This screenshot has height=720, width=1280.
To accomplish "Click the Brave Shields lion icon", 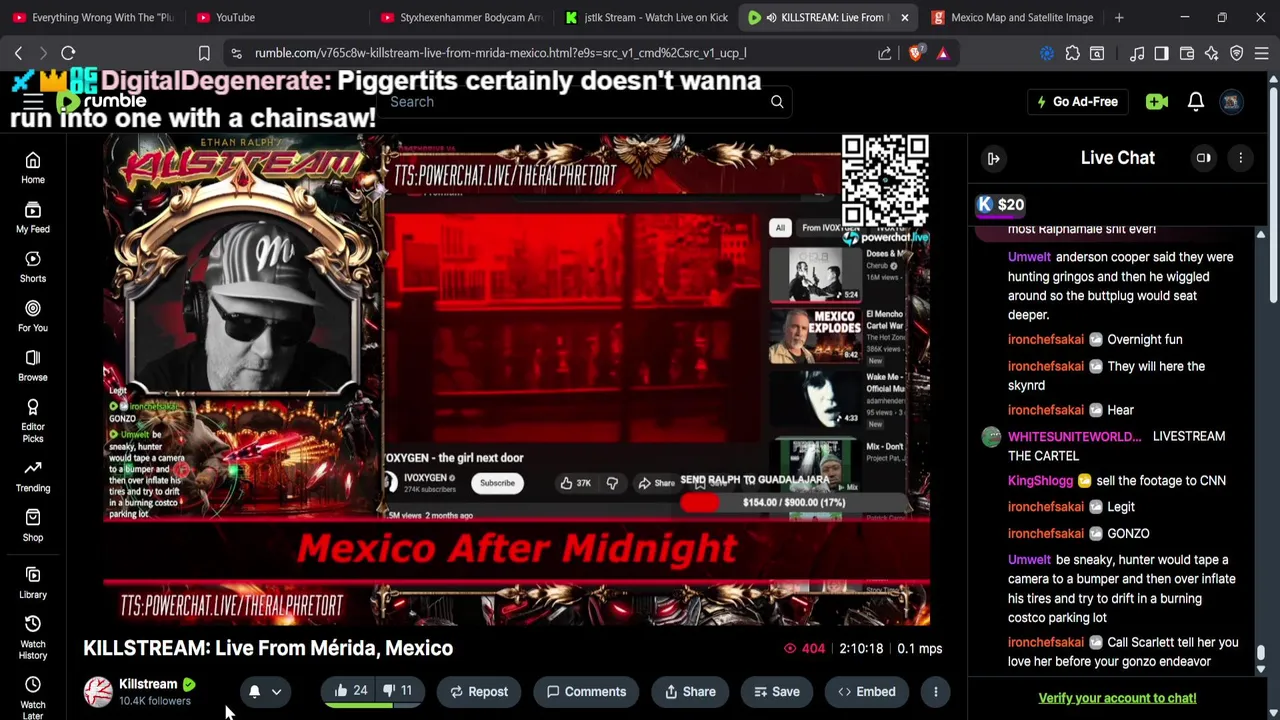I will 915,53.
